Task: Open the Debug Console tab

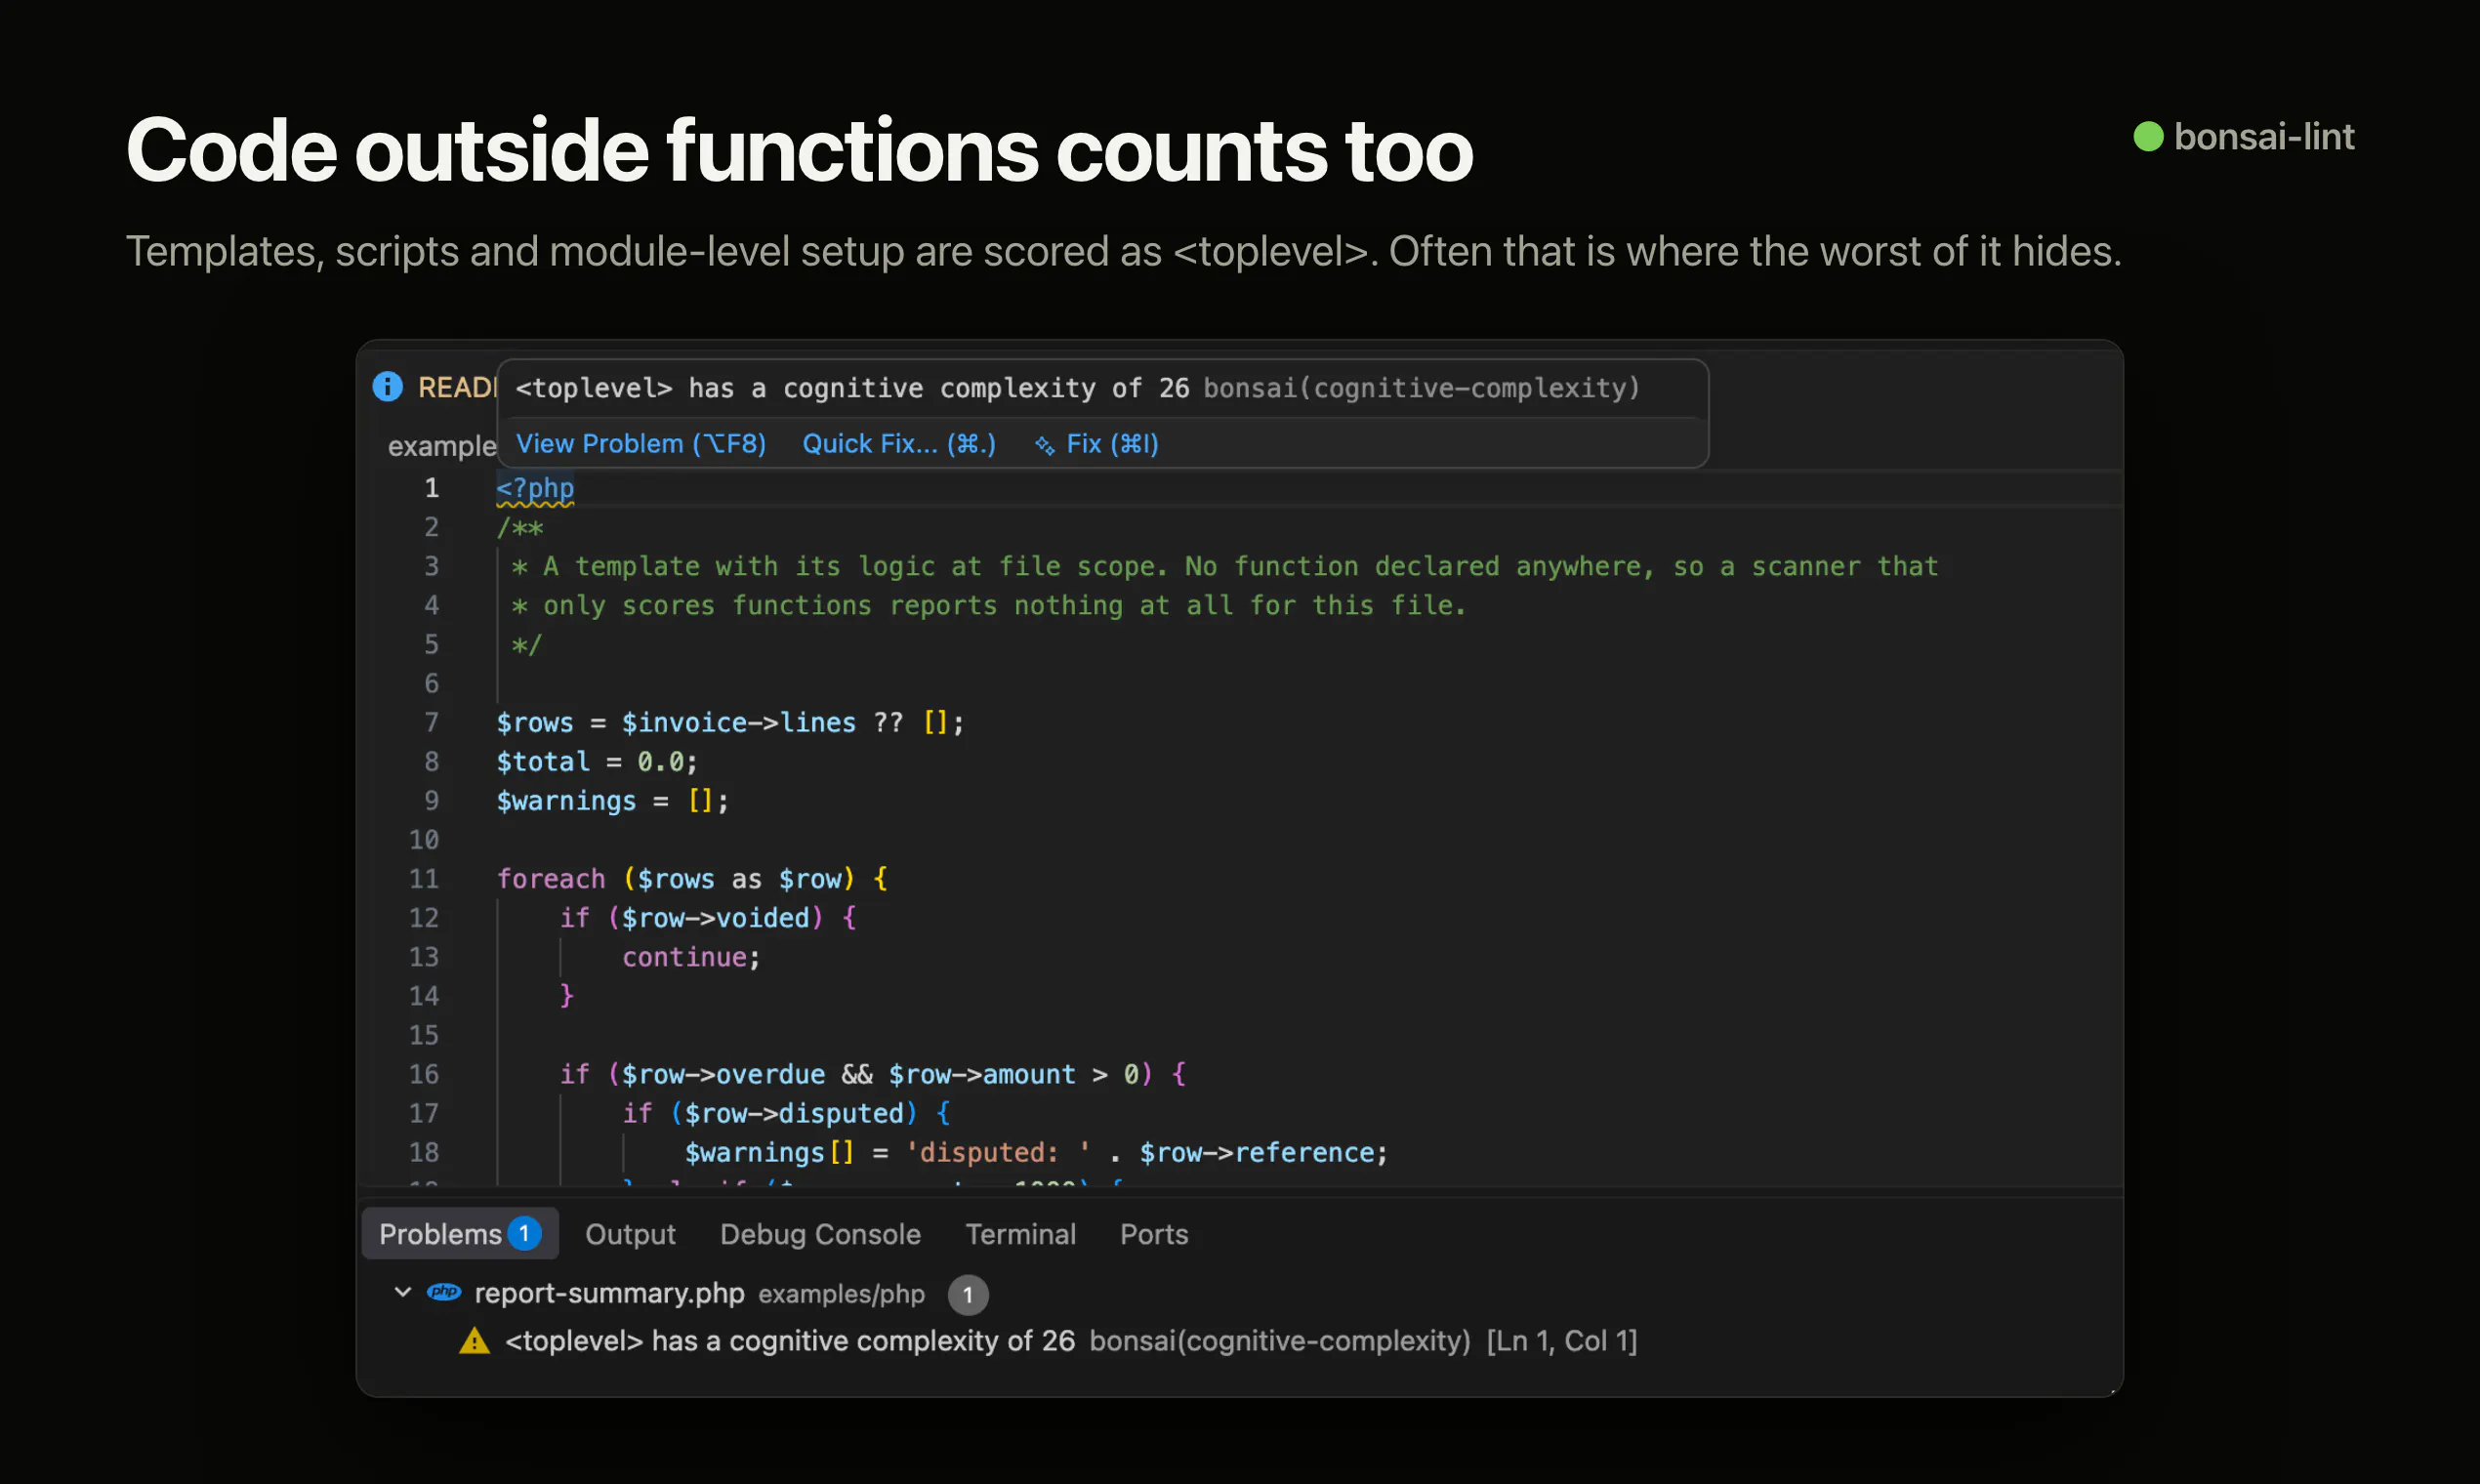Action: click(820, 1234)
